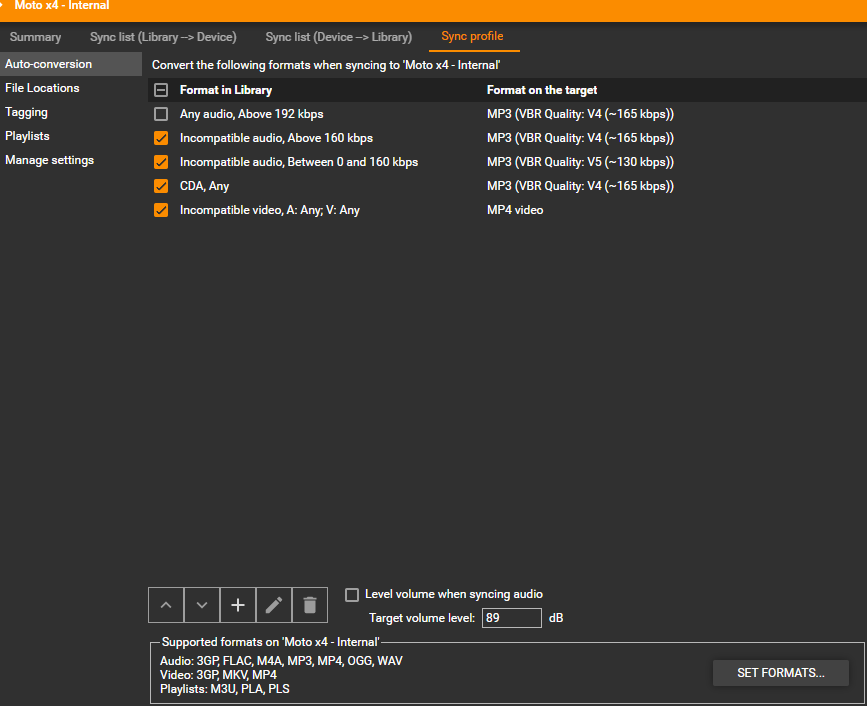Click the move rule up arrow icon
867x706 pixels.
[x=166, y=605]
